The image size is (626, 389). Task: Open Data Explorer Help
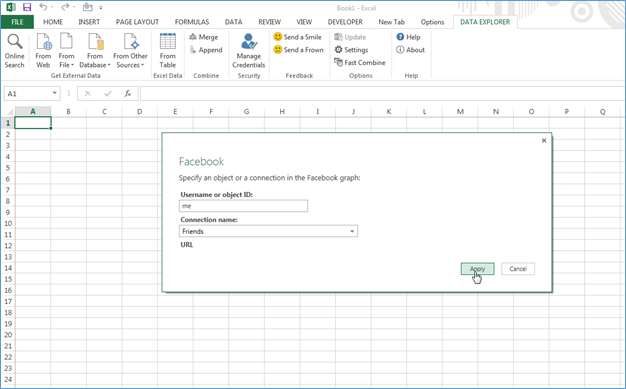coord(408,37)
